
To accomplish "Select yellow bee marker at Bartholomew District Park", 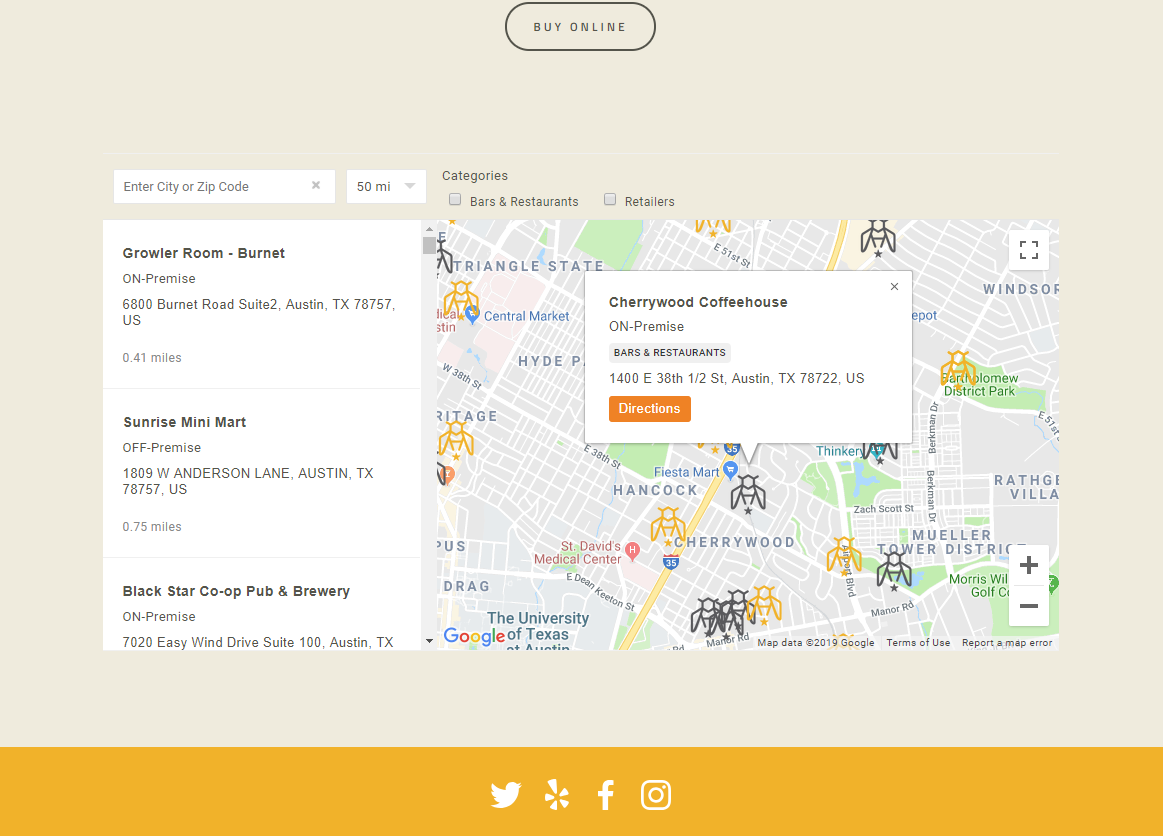I will (x=958, y=369).
